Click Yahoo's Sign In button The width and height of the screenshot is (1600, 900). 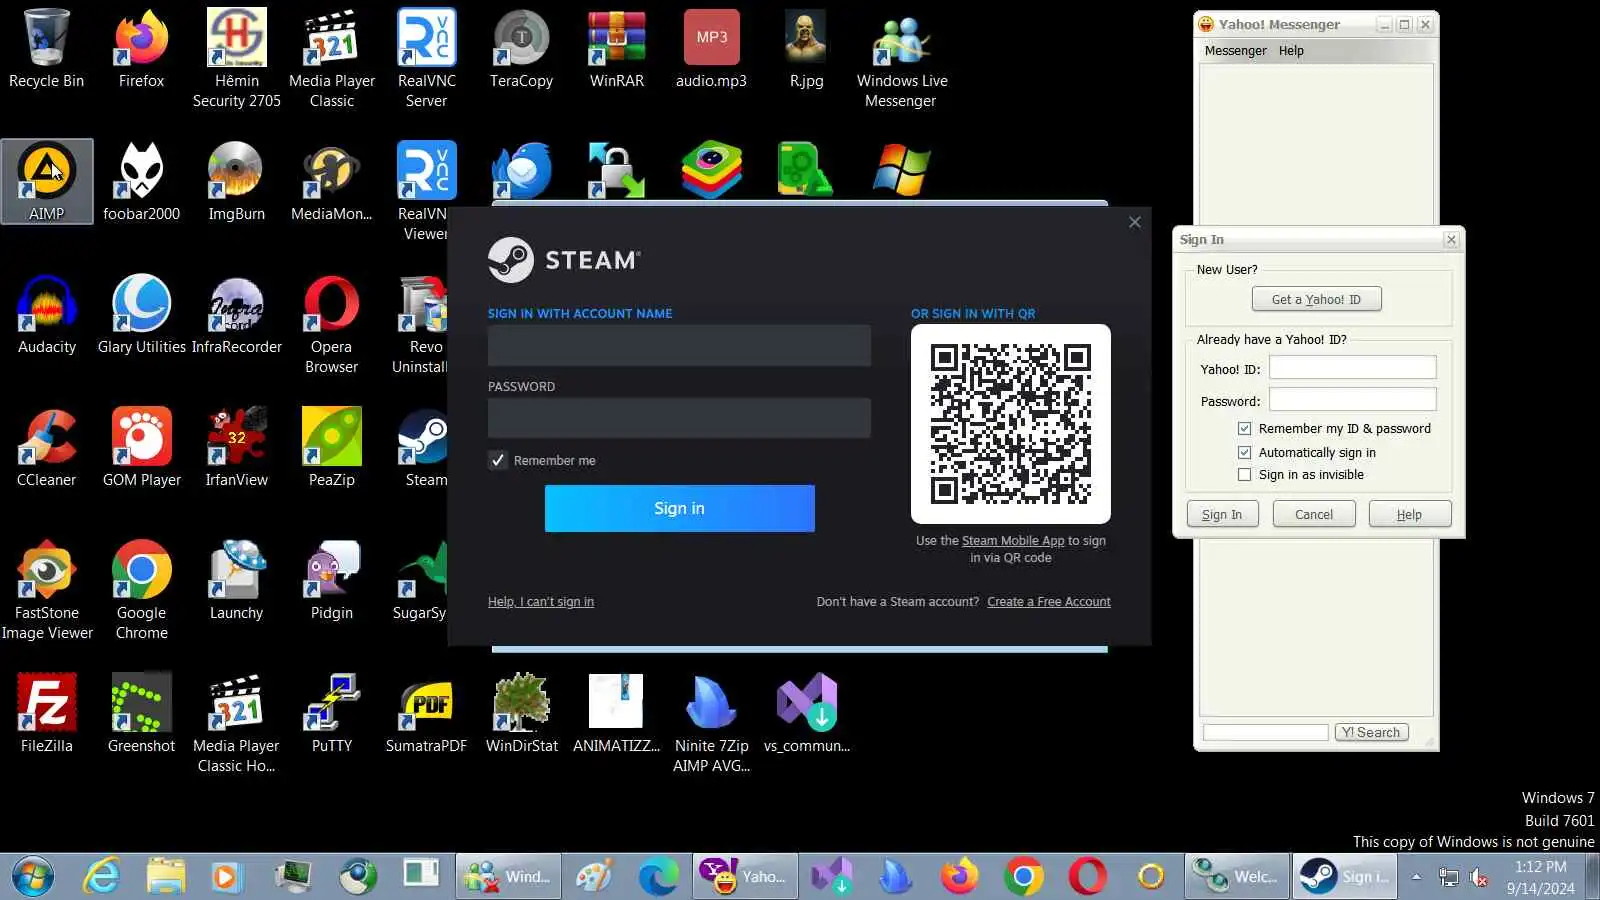(1222, 514)
